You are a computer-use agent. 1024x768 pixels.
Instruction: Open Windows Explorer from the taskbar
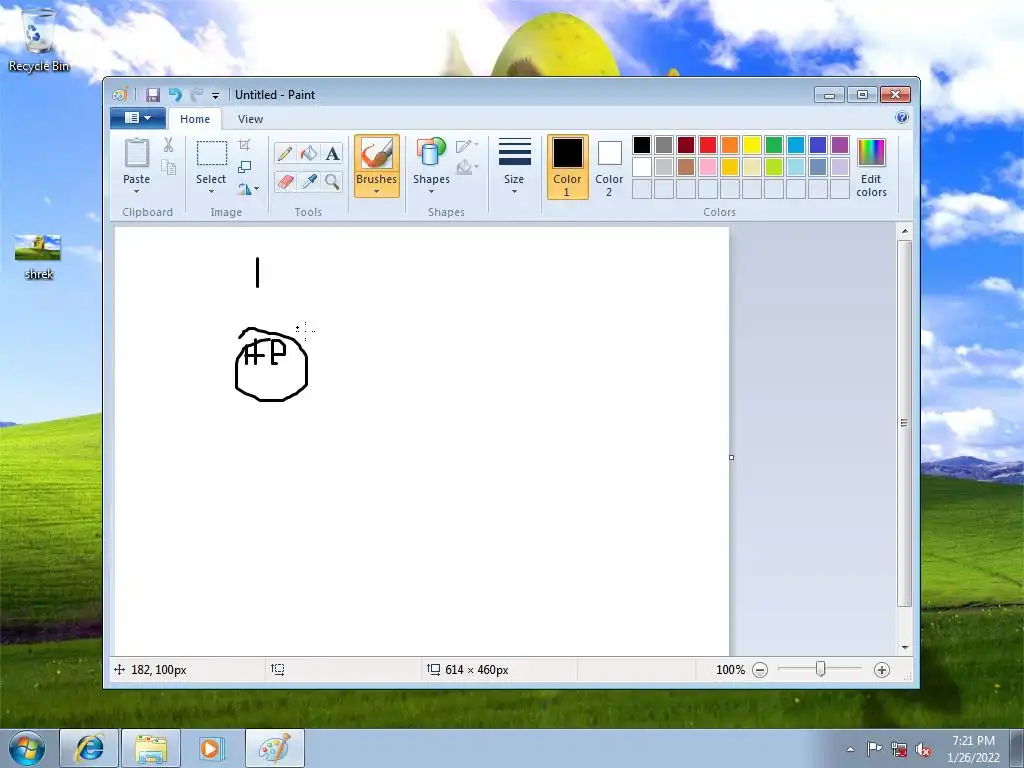pos(151,748)
